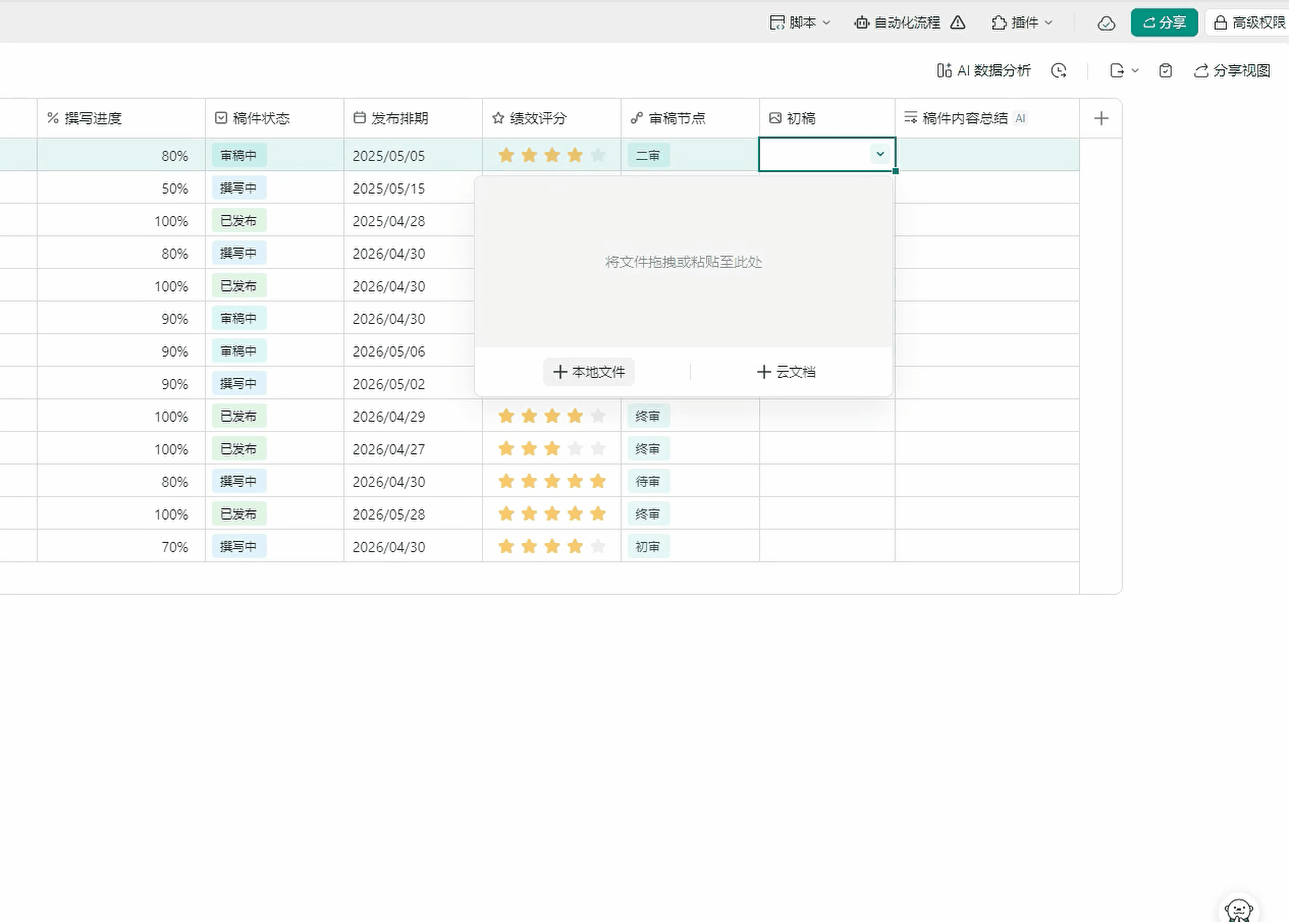Expand the 插件 plugin dropdown
The height and width of the screenshot is (922, 1289).
click(1021, 21)
